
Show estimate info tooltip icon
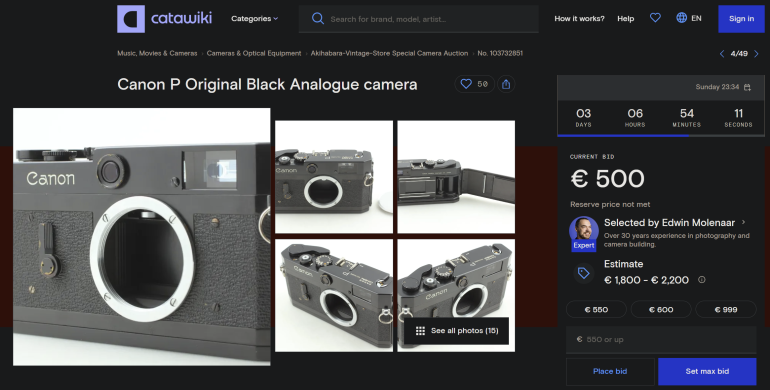[702, 279]
